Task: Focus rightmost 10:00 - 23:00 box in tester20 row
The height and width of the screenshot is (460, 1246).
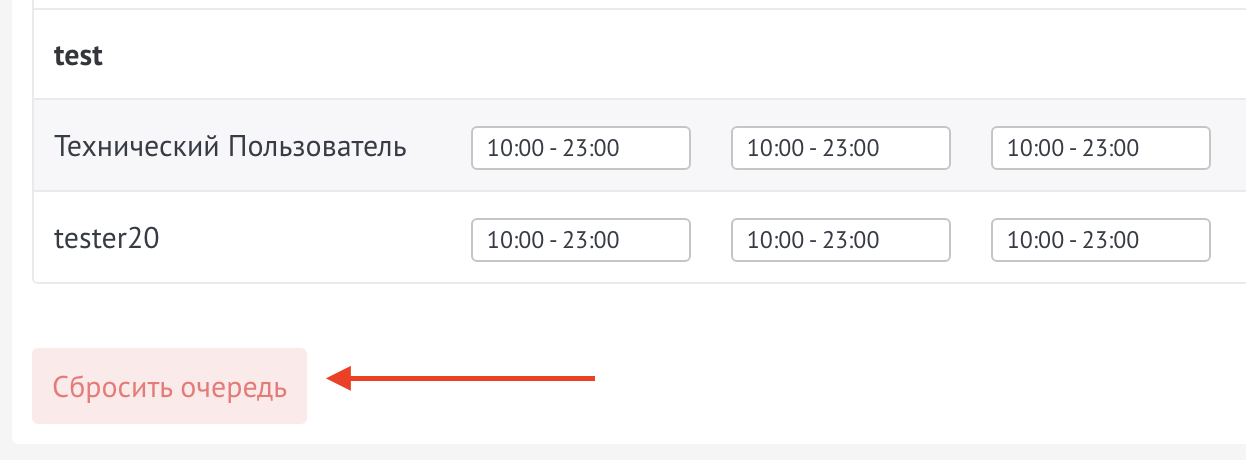Action: pyautogui.click(x=1100, y=240)
